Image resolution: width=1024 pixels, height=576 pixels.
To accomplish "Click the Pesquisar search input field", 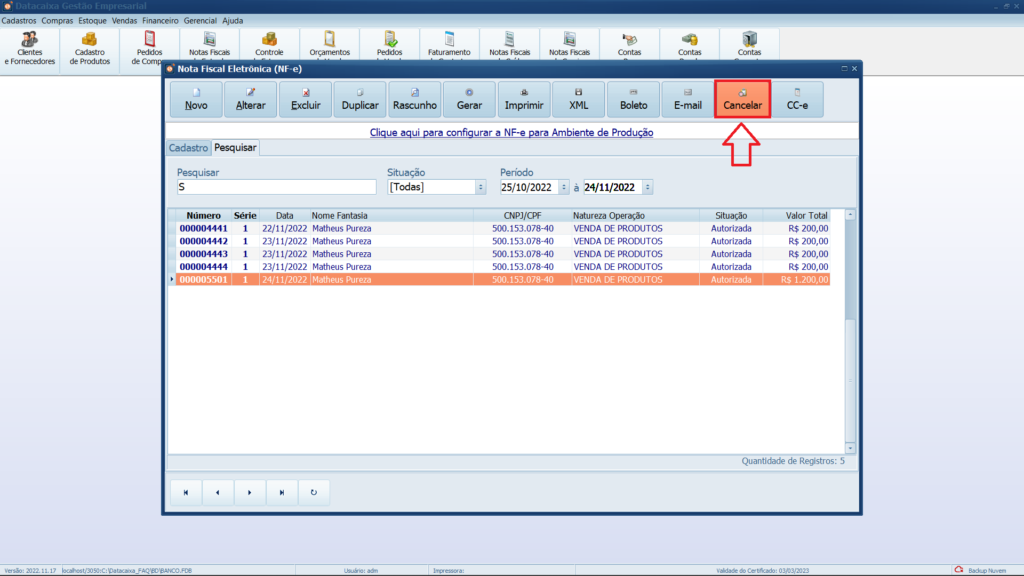I will 276,187.
